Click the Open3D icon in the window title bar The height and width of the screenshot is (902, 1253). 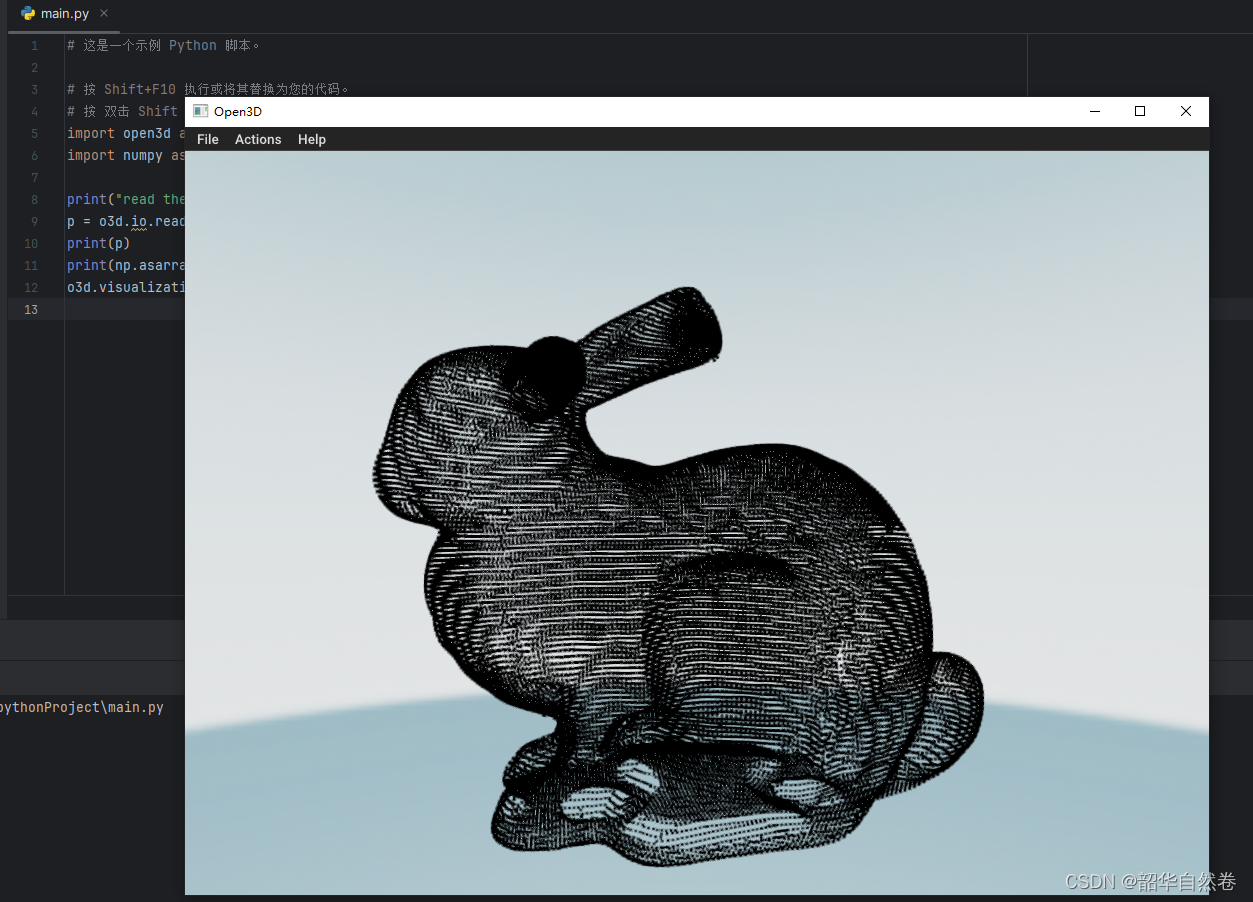coord(199,111)
